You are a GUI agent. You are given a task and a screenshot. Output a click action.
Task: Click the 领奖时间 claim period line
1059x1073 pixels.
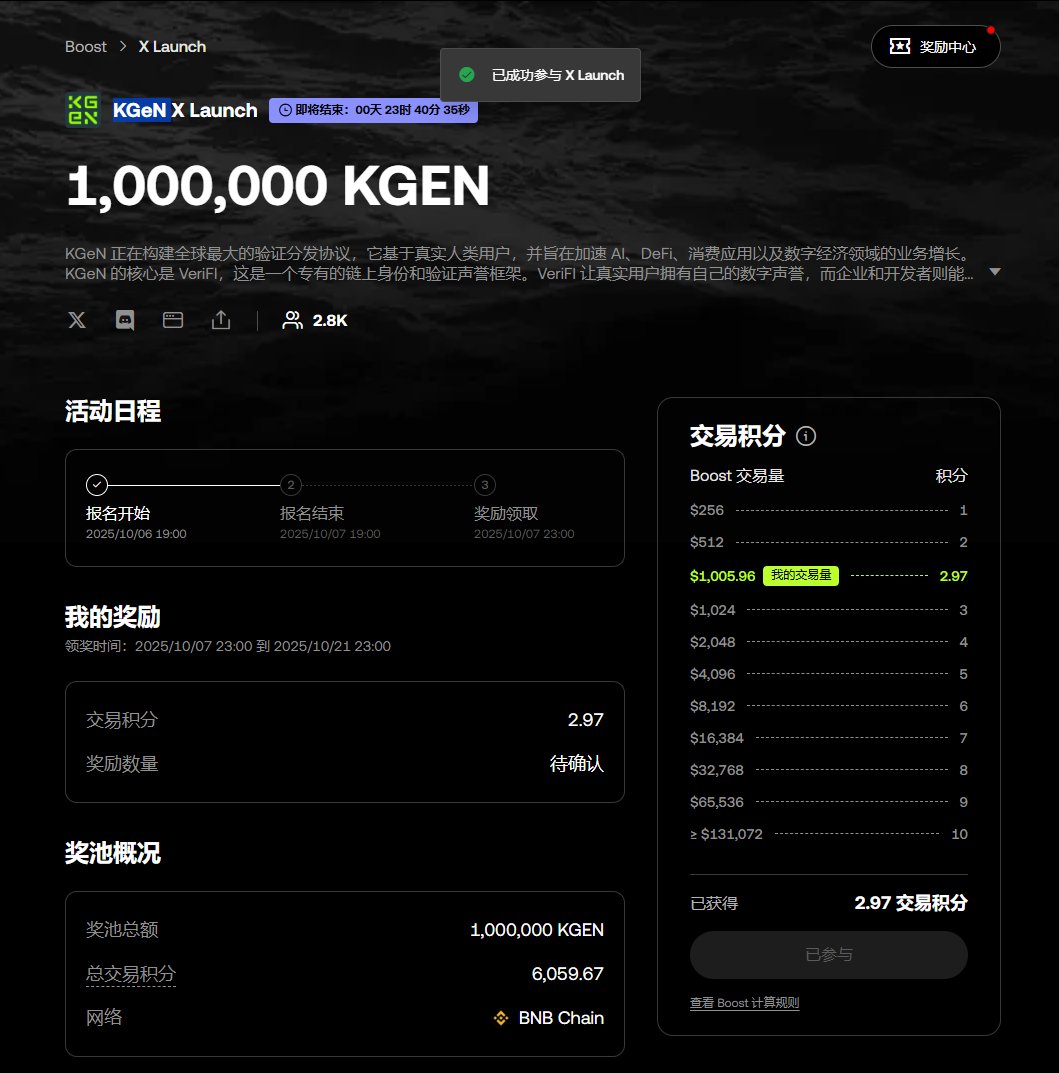tap(228, 646)
